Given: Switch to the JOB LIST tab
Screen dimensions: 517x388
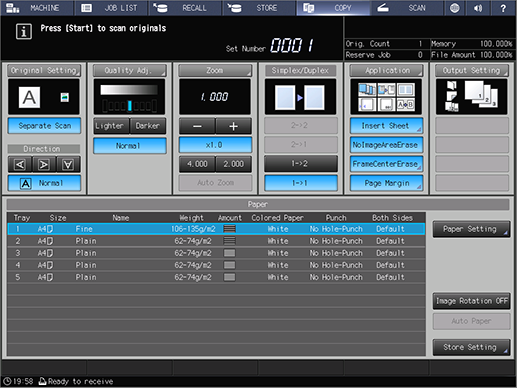Looking at the screenshot, I should 111,8.
